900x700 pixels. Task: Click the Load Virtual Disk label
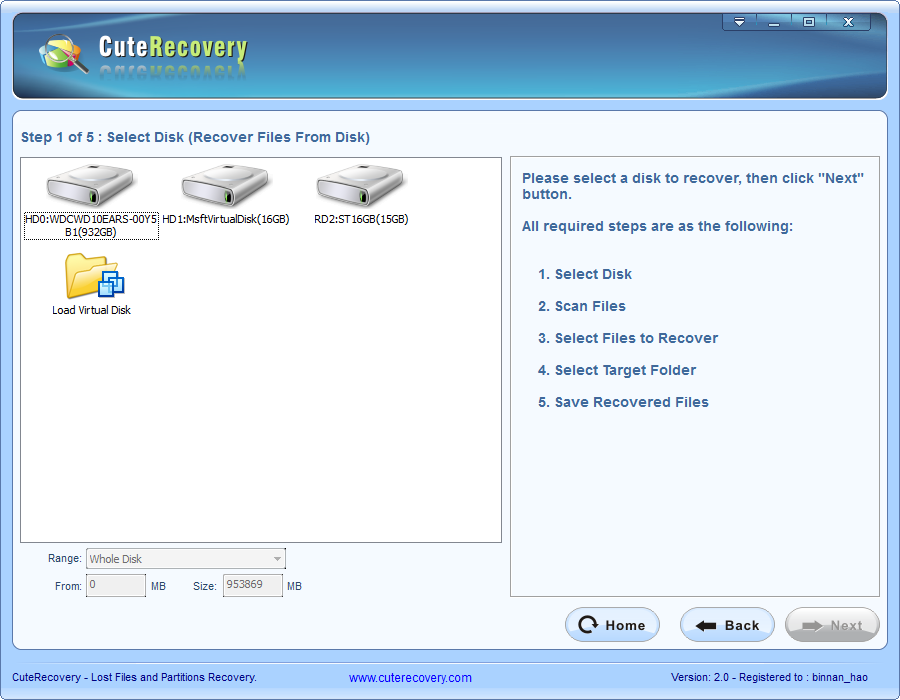click(x=91, y=310)
